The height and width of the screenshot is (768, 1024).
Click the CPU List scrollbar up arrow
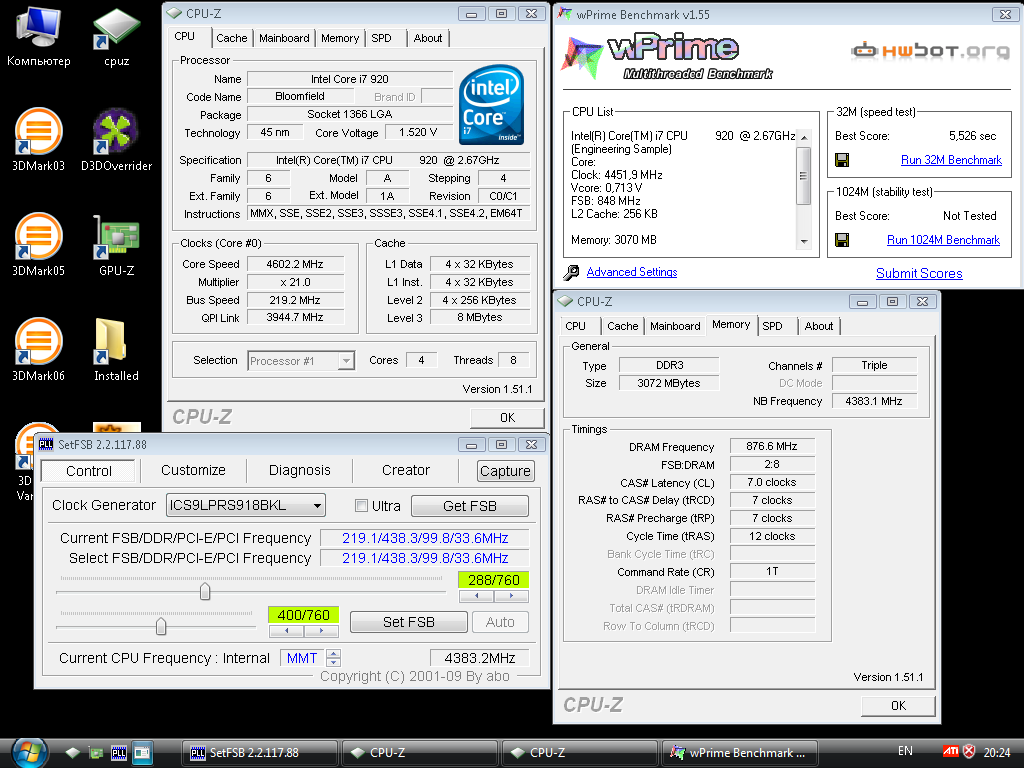point(804,137)
